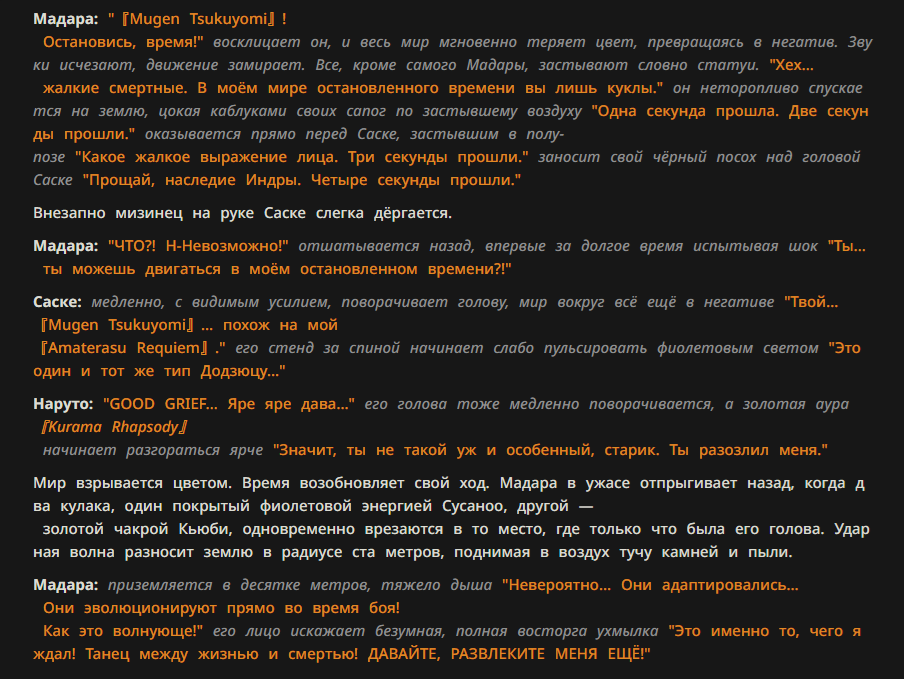Click the line beginning "золотой чакрой Кьюби"
The width and height of the screenshot is (904, 679).
click(x=455, y=529)
